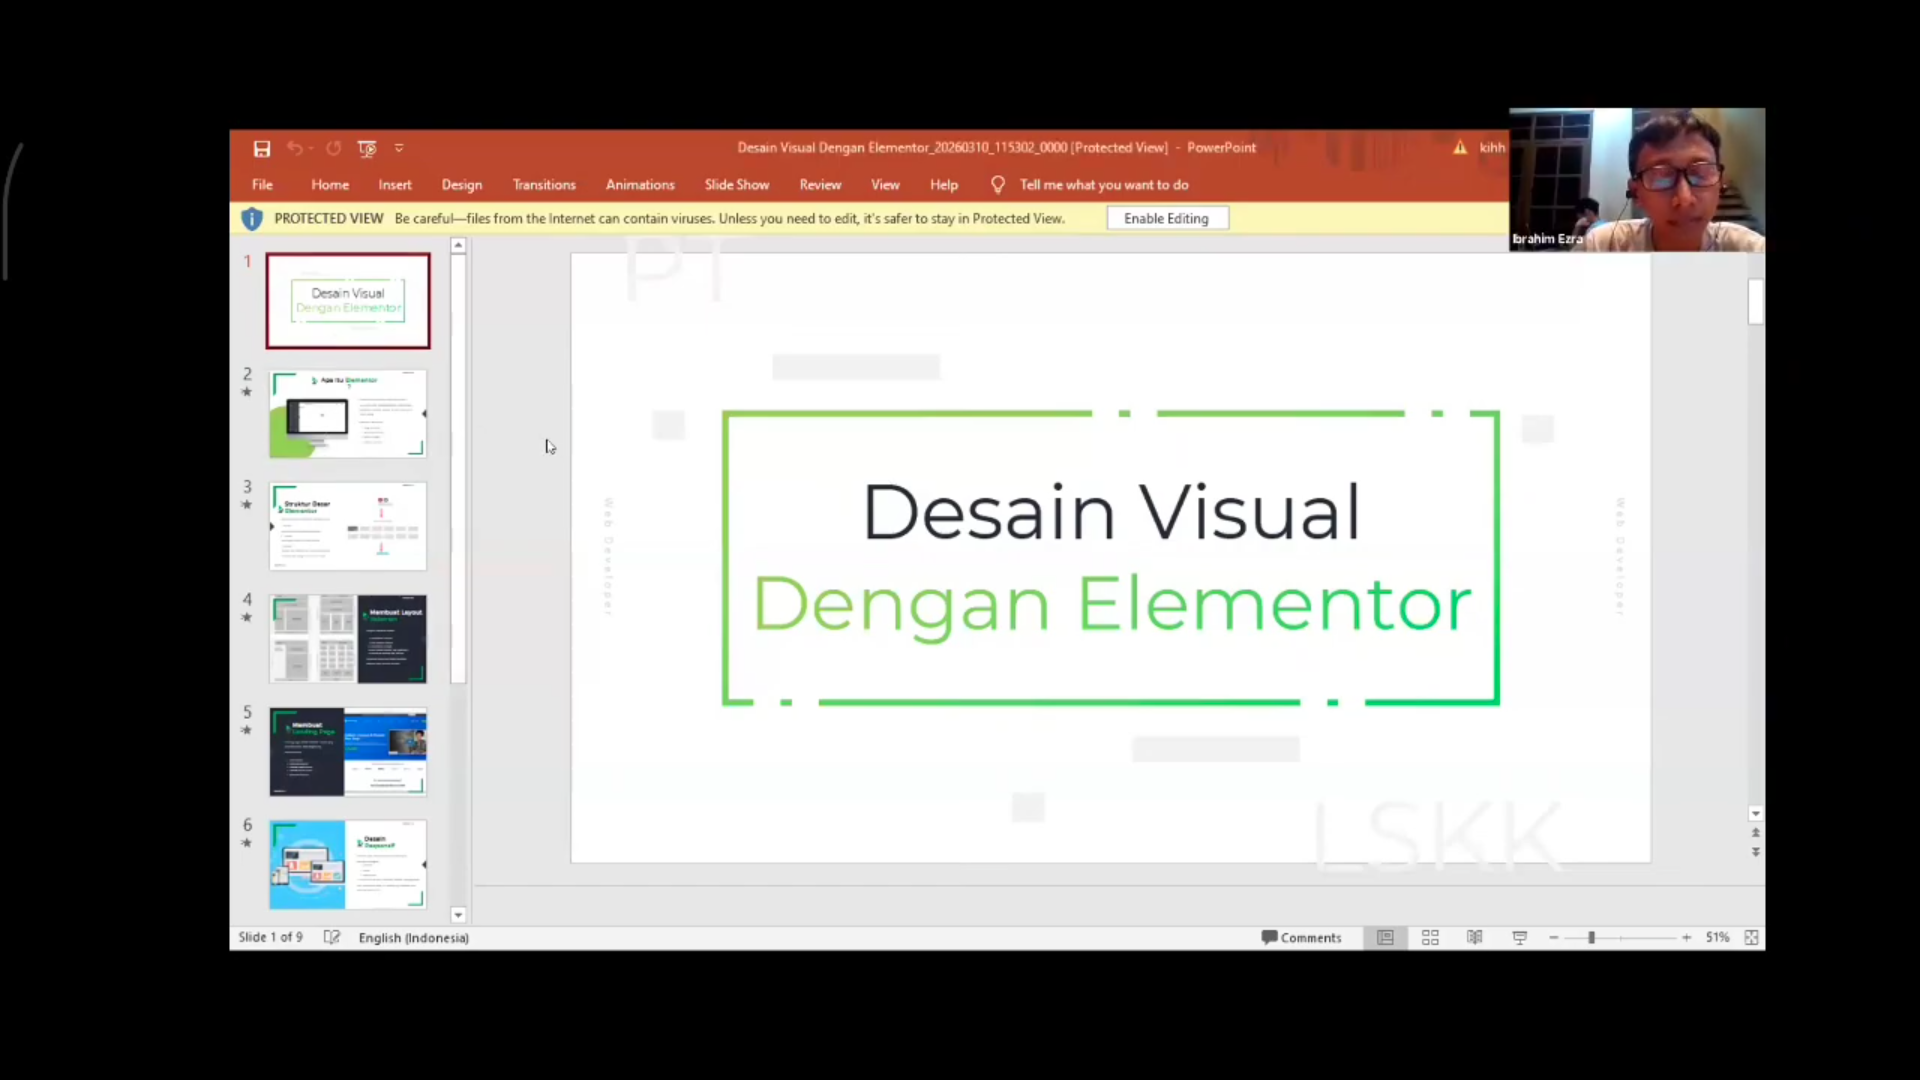The width and height of the screenshot is (1920, 1080).
Task: Click Fit slide to current window icon
Action: [1751, 937]
